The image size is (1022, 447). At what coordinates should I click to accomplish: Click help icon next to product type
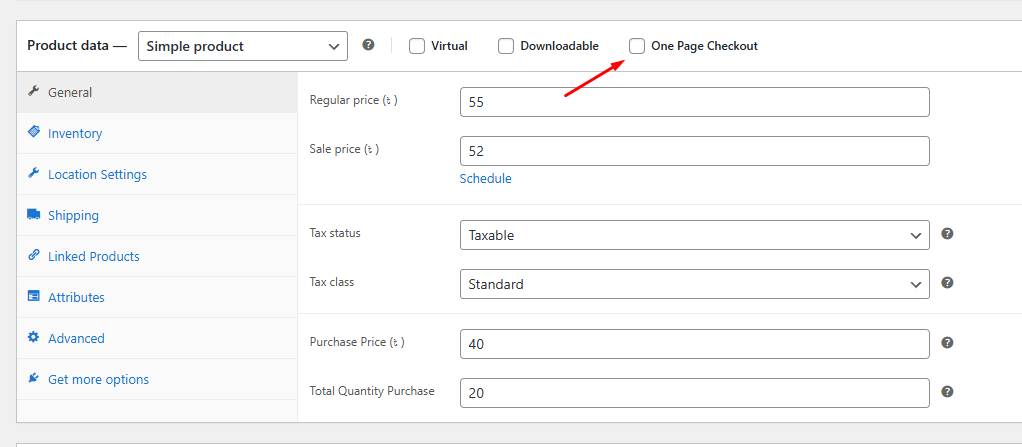point(368,45)
